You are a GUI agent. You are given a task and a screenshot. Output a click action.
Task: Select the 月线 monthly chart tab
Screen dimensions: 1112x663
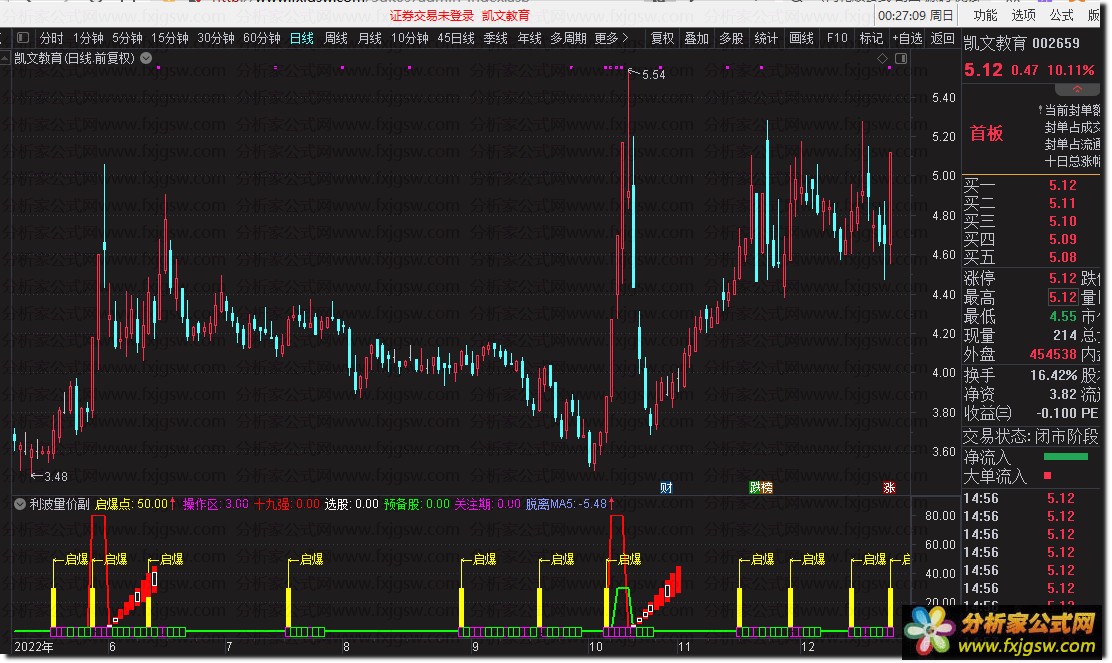[x=369, y=38]
